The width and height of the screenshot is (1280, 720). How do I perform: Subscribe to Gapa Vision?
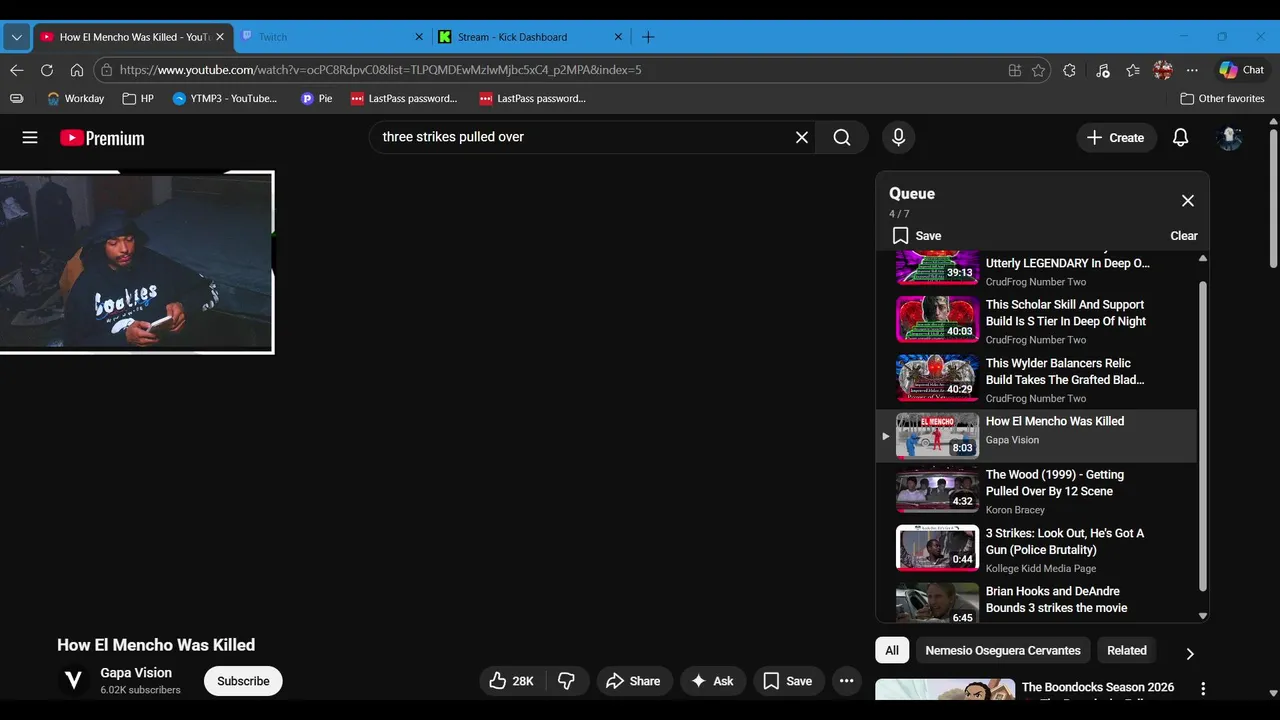click(243, 681)
